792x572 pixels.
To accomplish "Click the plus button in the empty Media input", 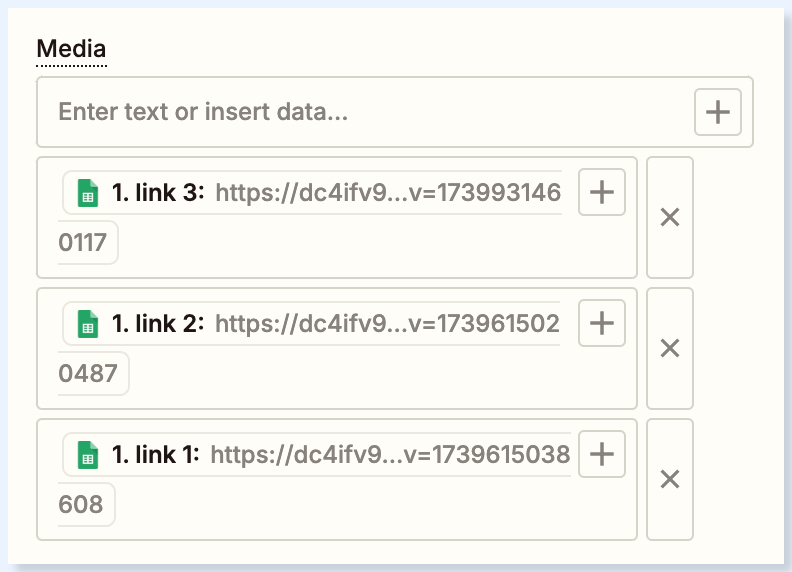I will 718,112.
